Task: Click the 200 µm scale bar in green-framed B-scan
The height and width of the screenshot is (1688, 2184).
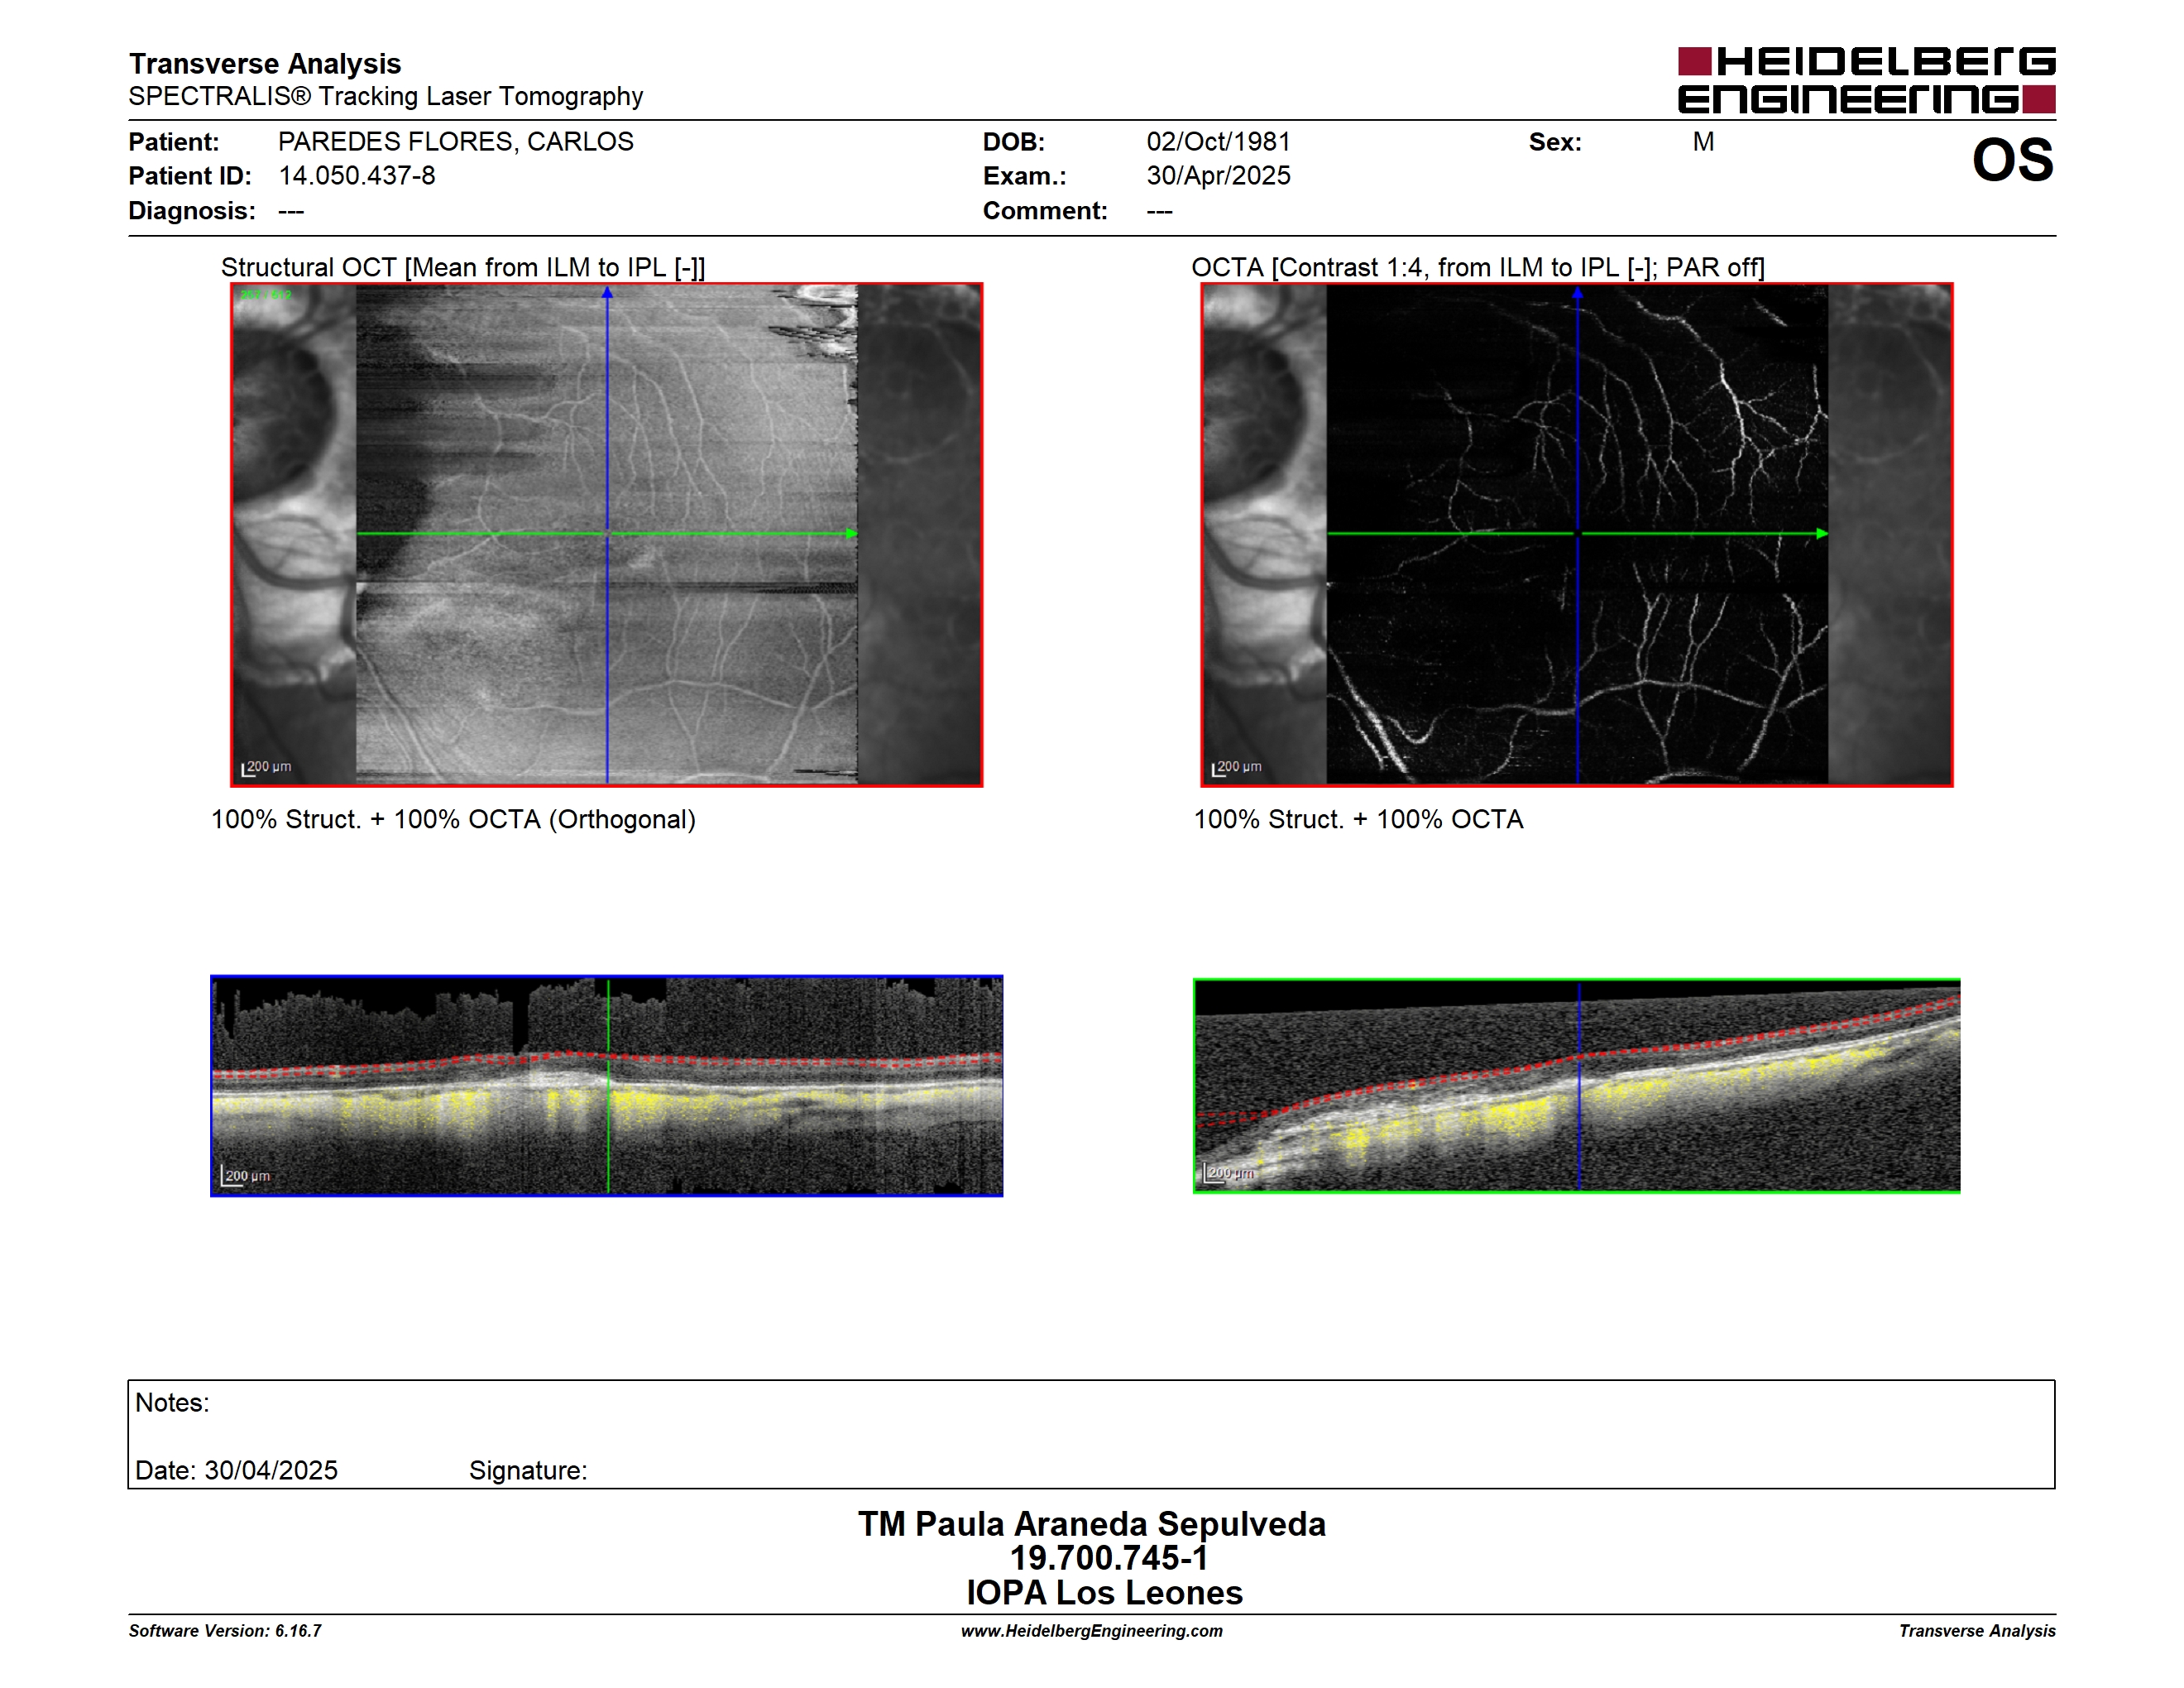Action: coord(1229,1173)
